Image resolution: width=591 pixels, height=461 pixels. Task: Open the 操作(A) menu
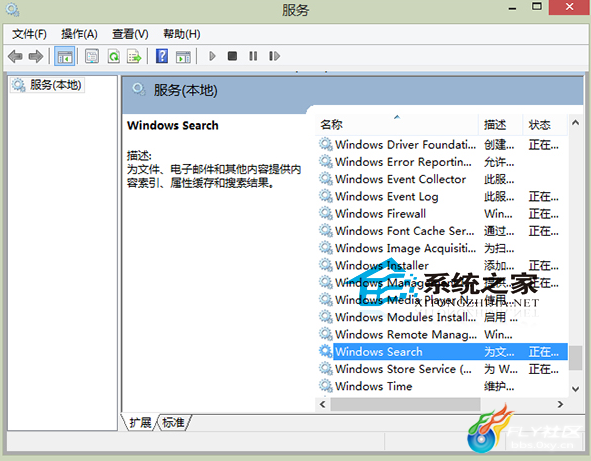pos(79,34)
